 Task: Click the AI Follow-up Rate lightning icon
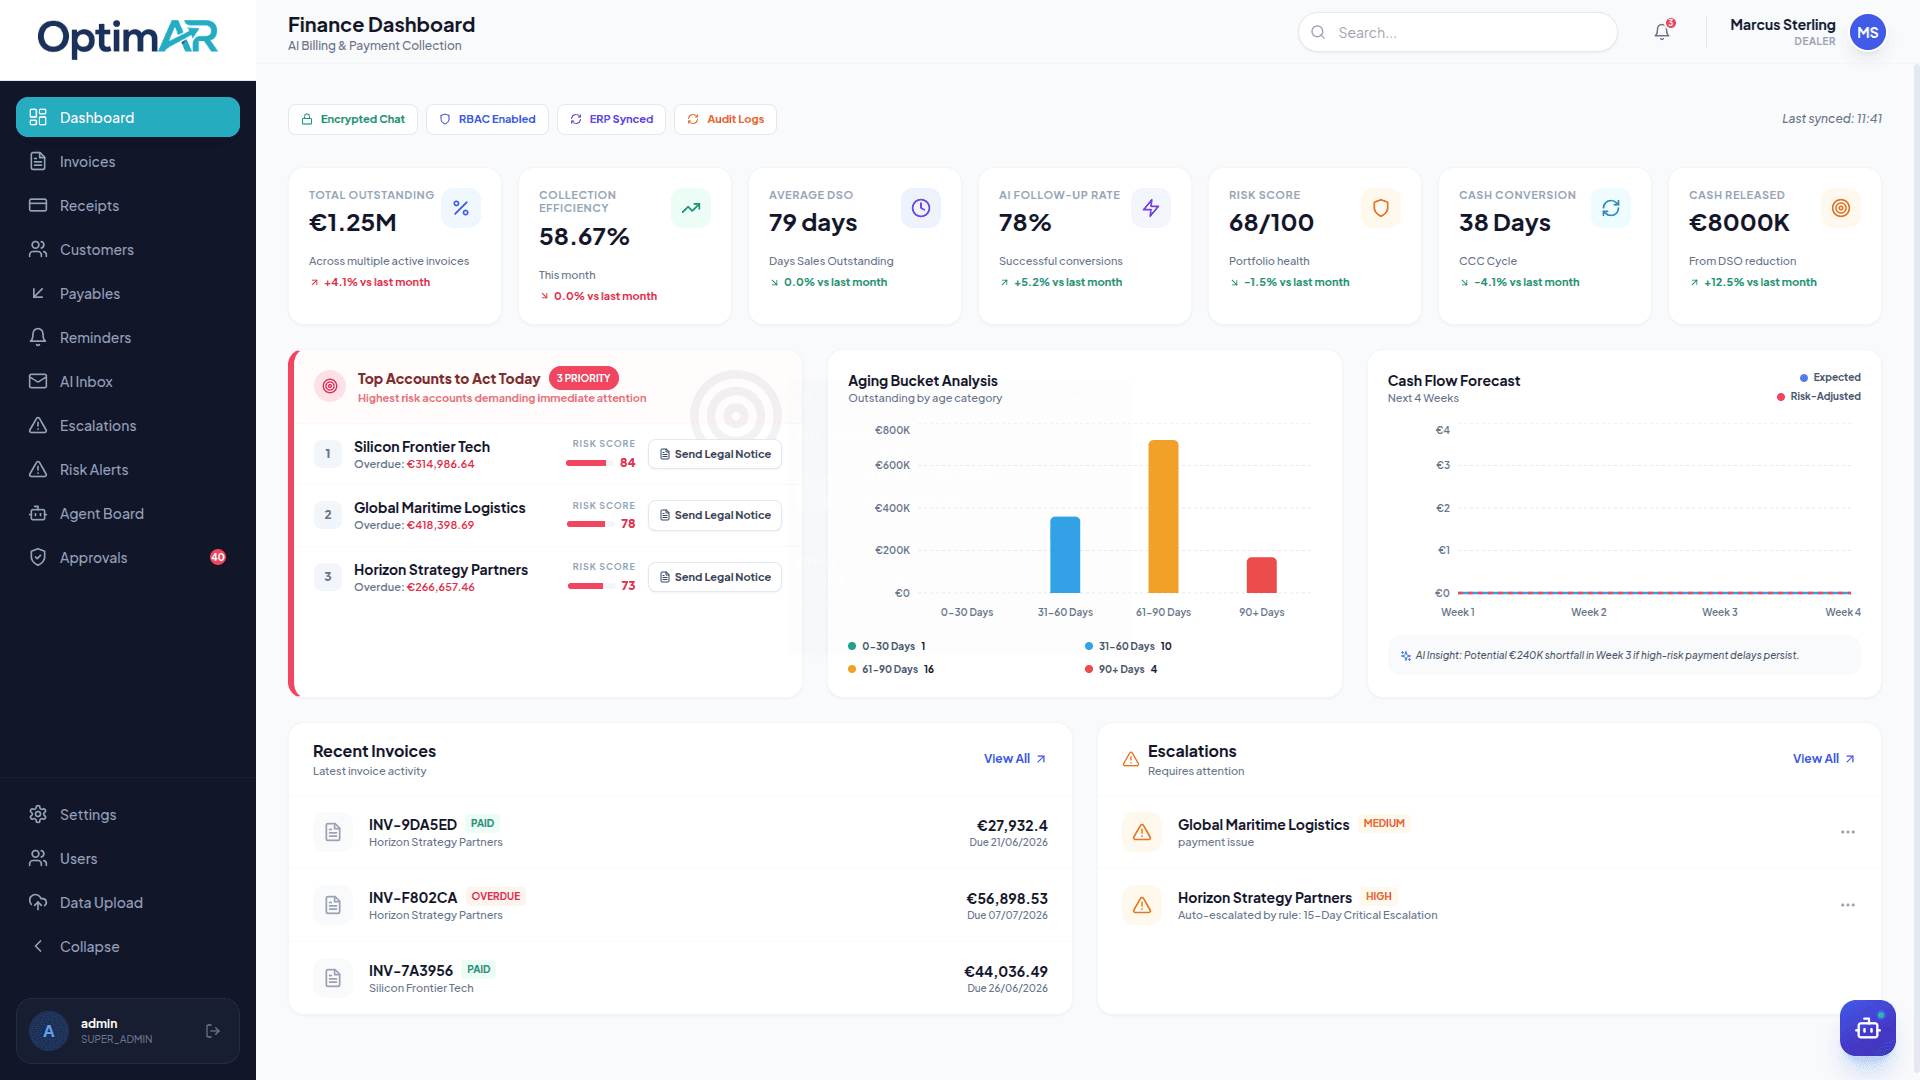pos(1151,208)
